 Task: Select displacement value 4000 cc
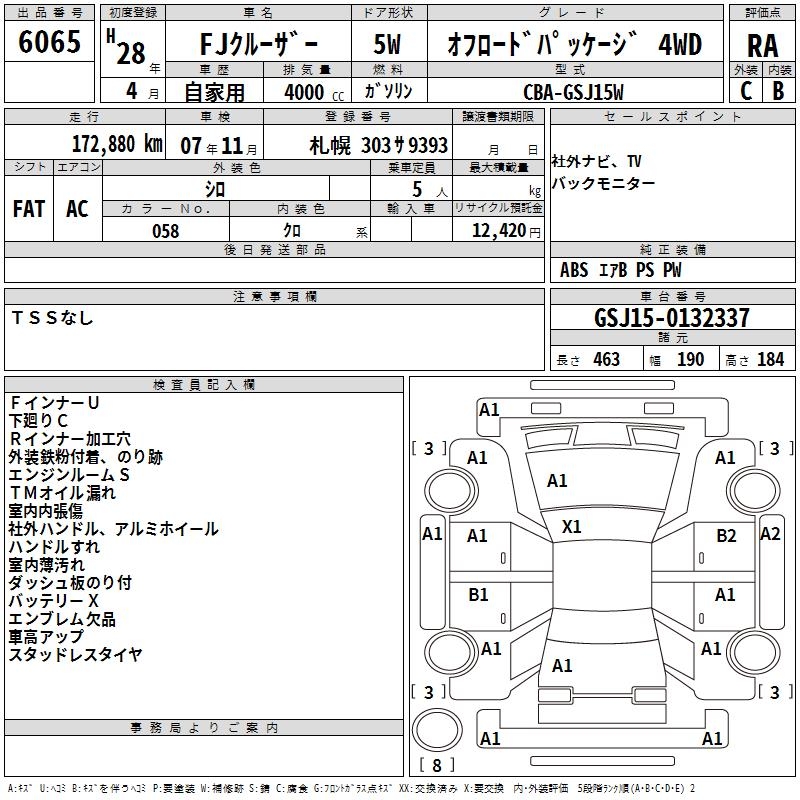[x=314, y=92]
